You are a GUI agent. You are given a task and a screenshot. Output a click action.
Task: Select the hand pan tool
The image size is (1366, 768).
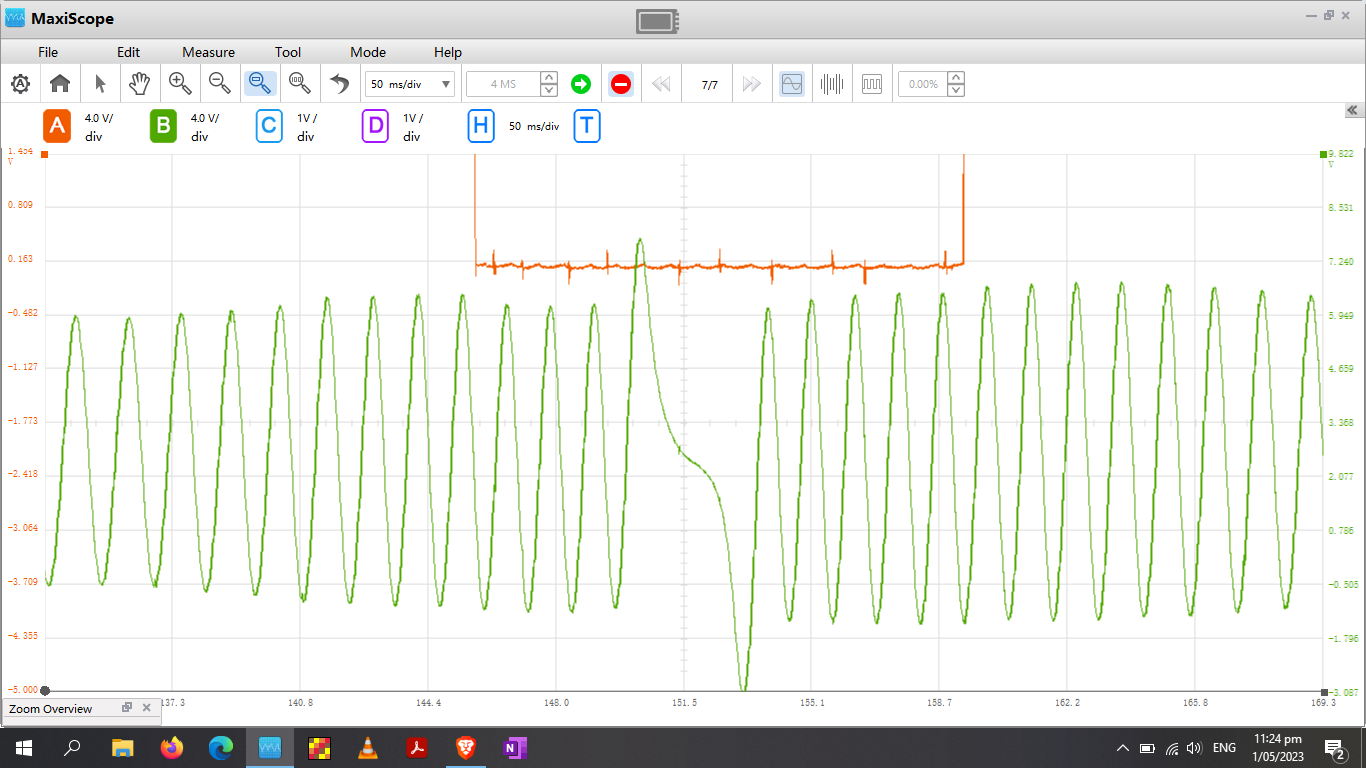(x=140, y=84)
